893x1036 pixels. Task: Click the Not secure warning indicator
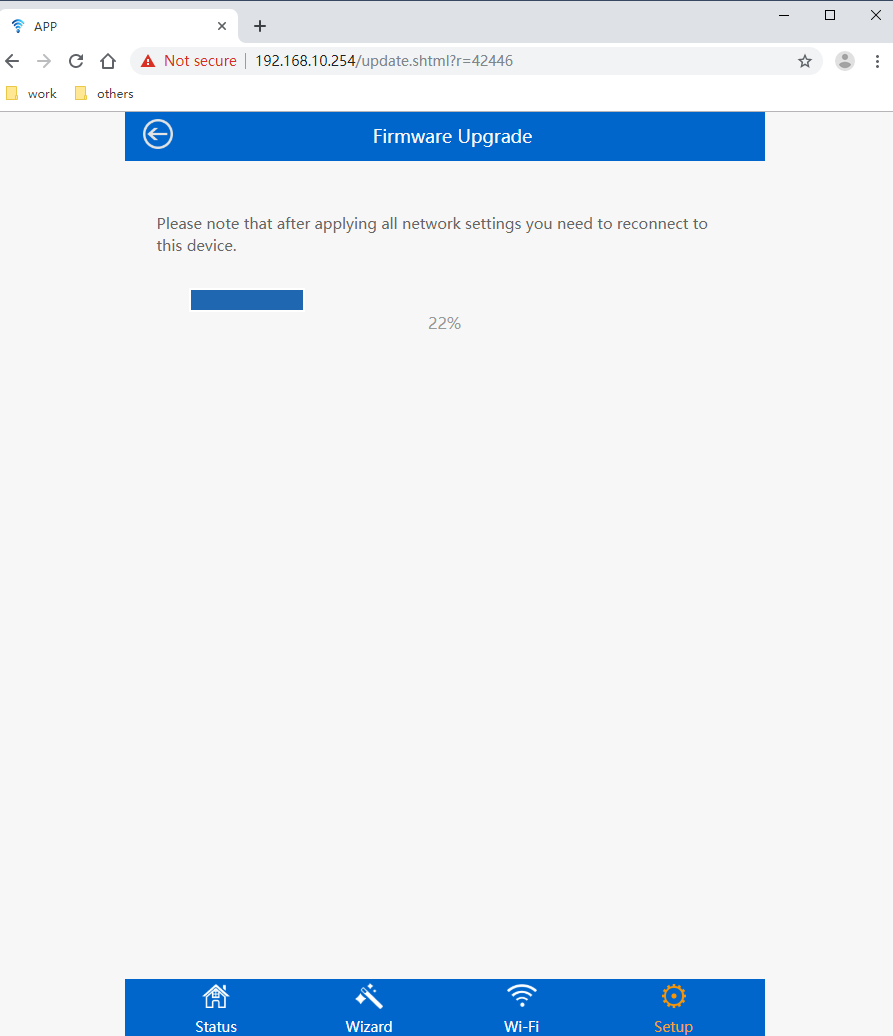(189, 61)
